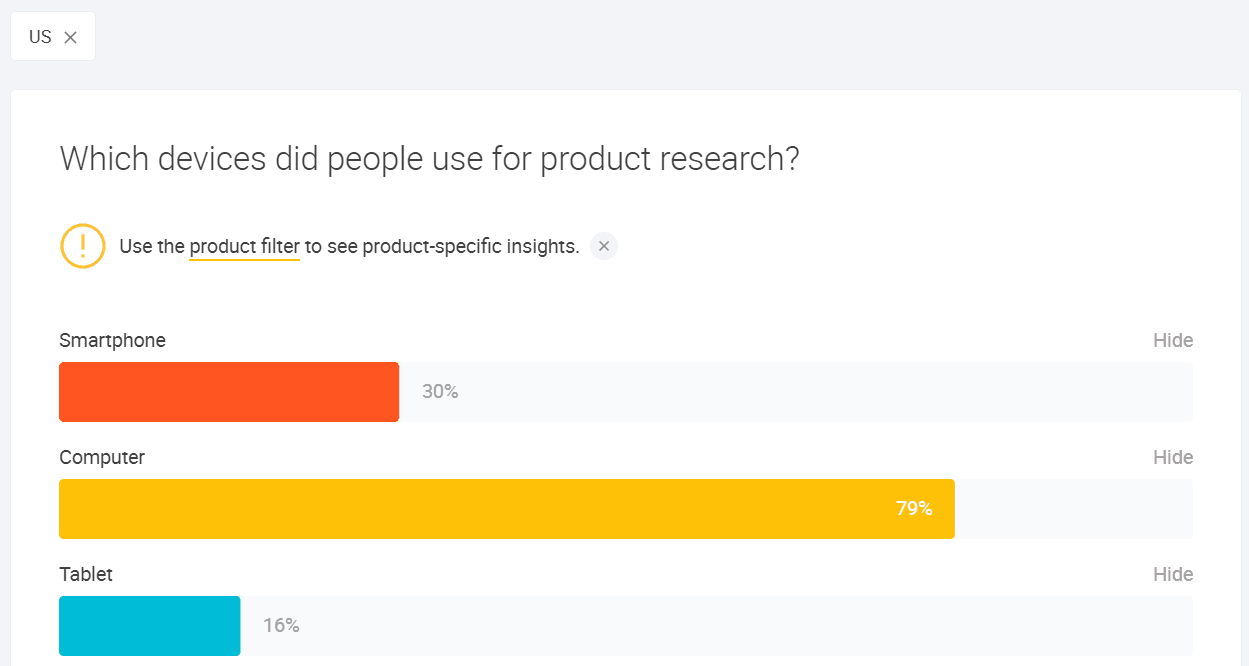Click the 16% value label

point(281,626)
